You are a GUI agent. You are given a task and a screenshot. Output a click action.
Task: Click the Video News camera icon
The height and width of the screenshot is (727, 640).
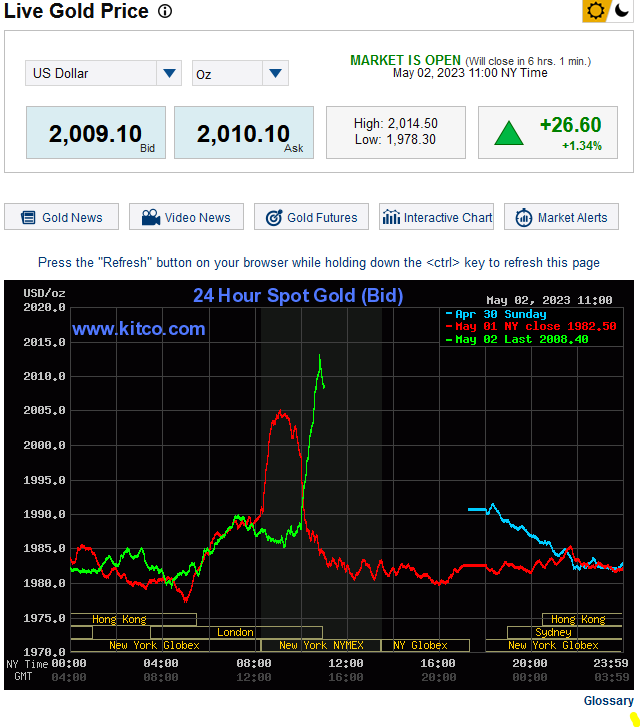click(151, 217)
